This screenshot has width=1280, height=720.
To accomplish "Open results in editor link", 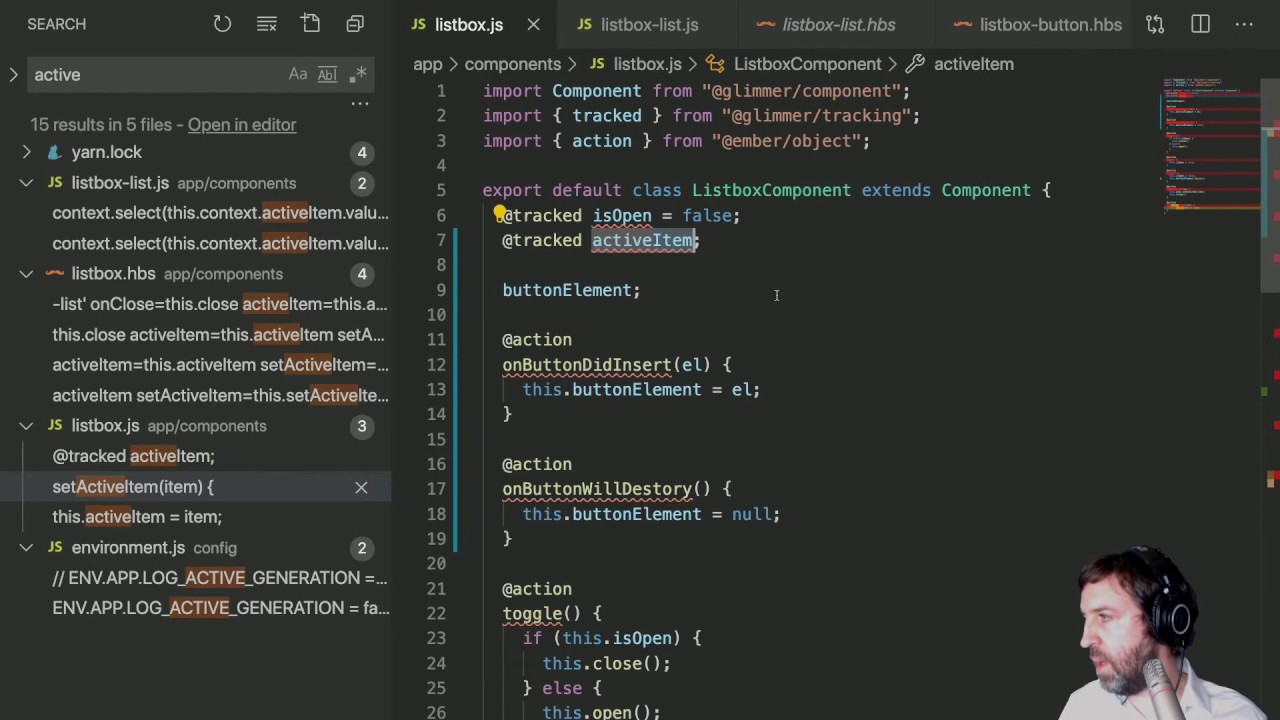I will (242, 125).
